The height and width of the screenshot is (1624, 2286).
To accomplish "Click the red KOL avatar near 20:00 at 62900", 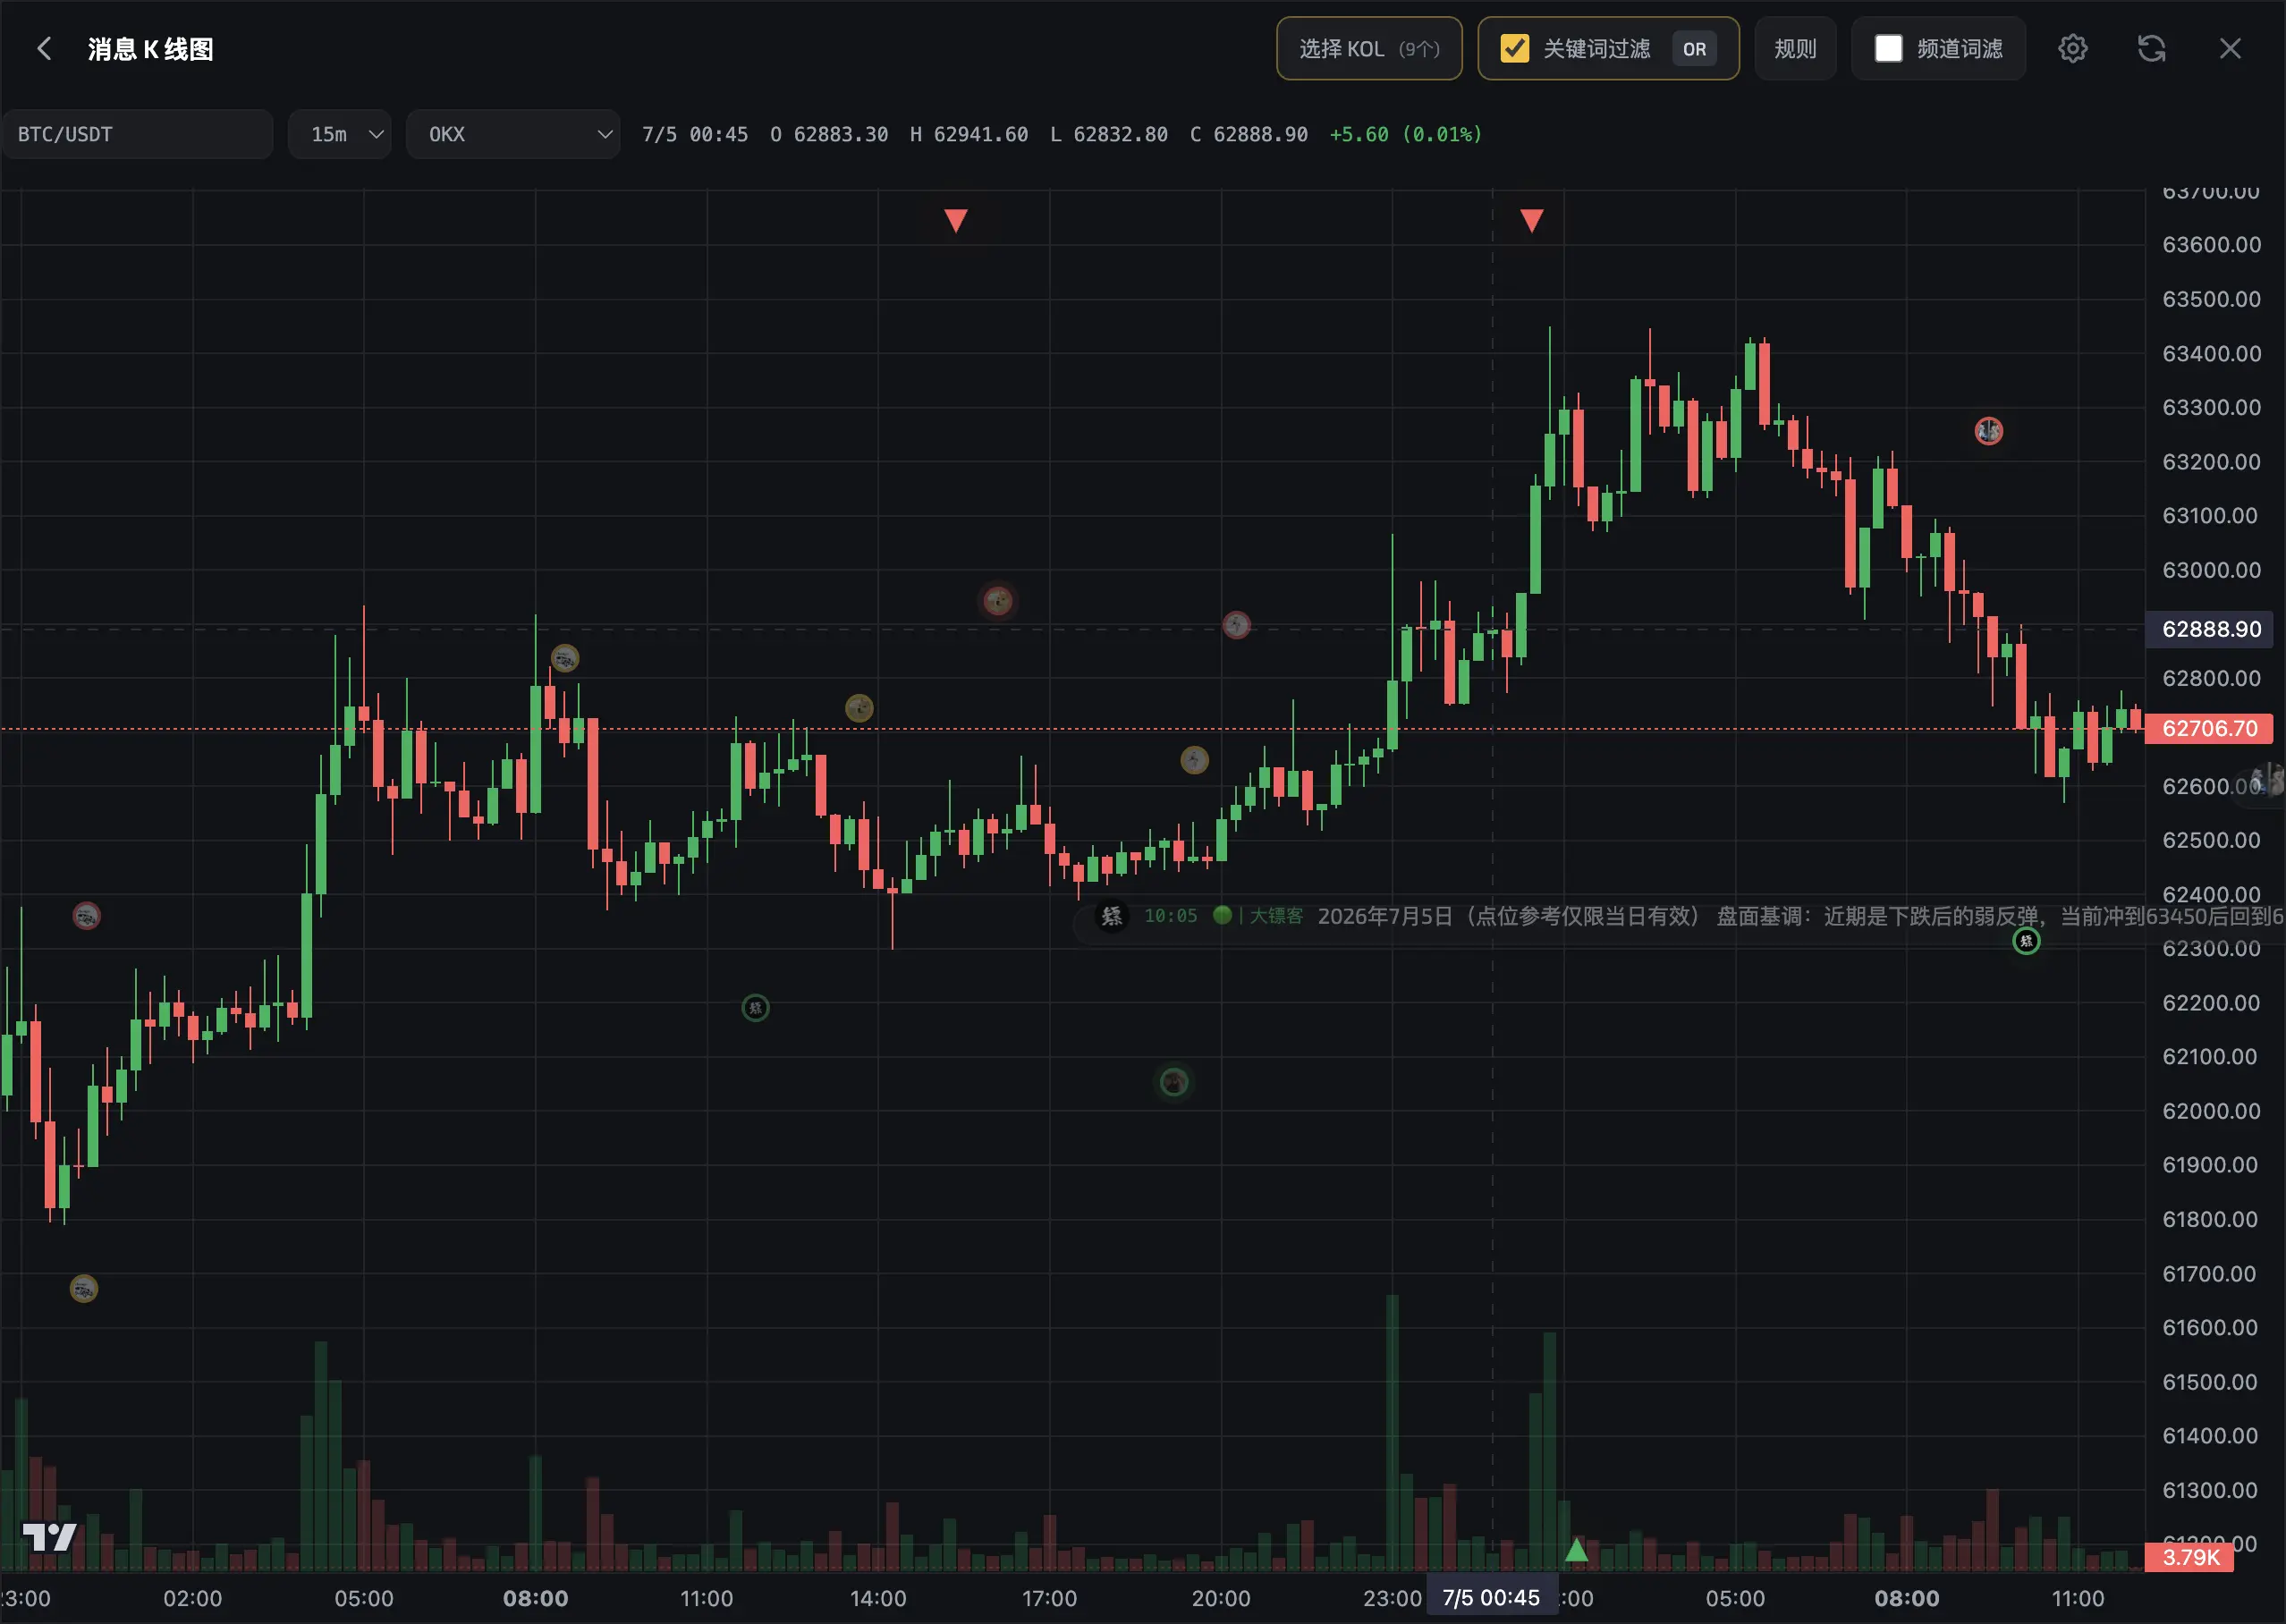I will tap(1237, 626).
